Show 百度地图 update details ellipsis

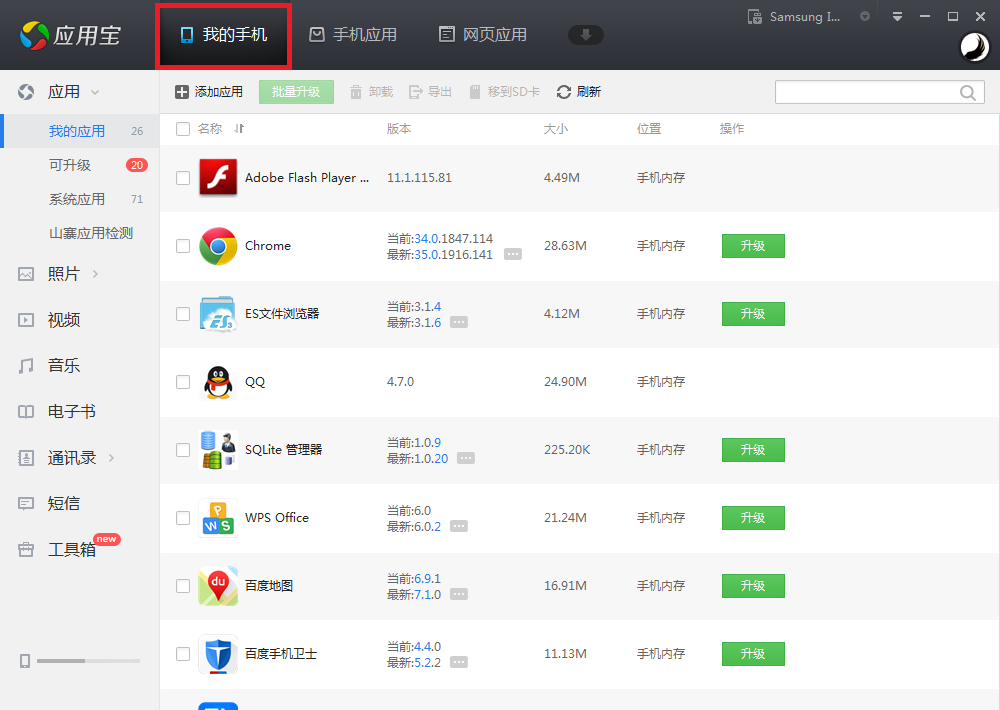tap(459, 594)
